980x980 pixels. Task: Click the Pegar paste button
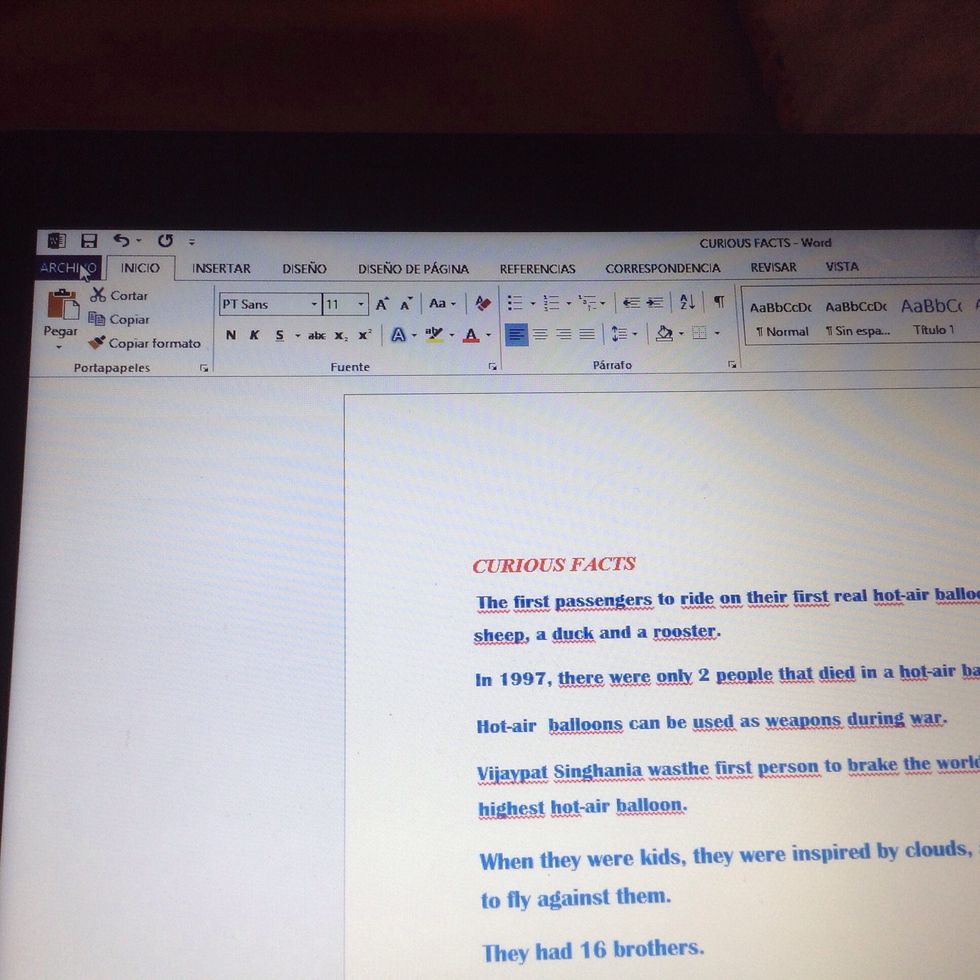click(x=61, y=314)
